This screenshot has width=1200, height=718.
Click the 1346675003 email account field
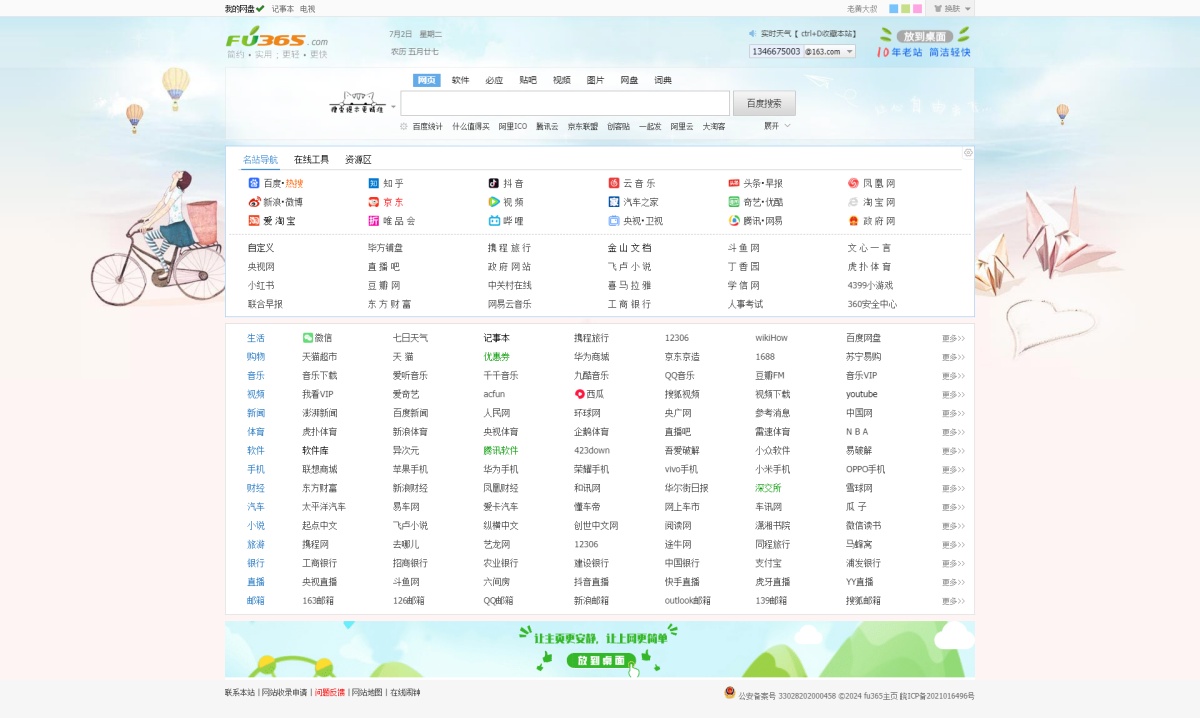(x=776, y=51)
